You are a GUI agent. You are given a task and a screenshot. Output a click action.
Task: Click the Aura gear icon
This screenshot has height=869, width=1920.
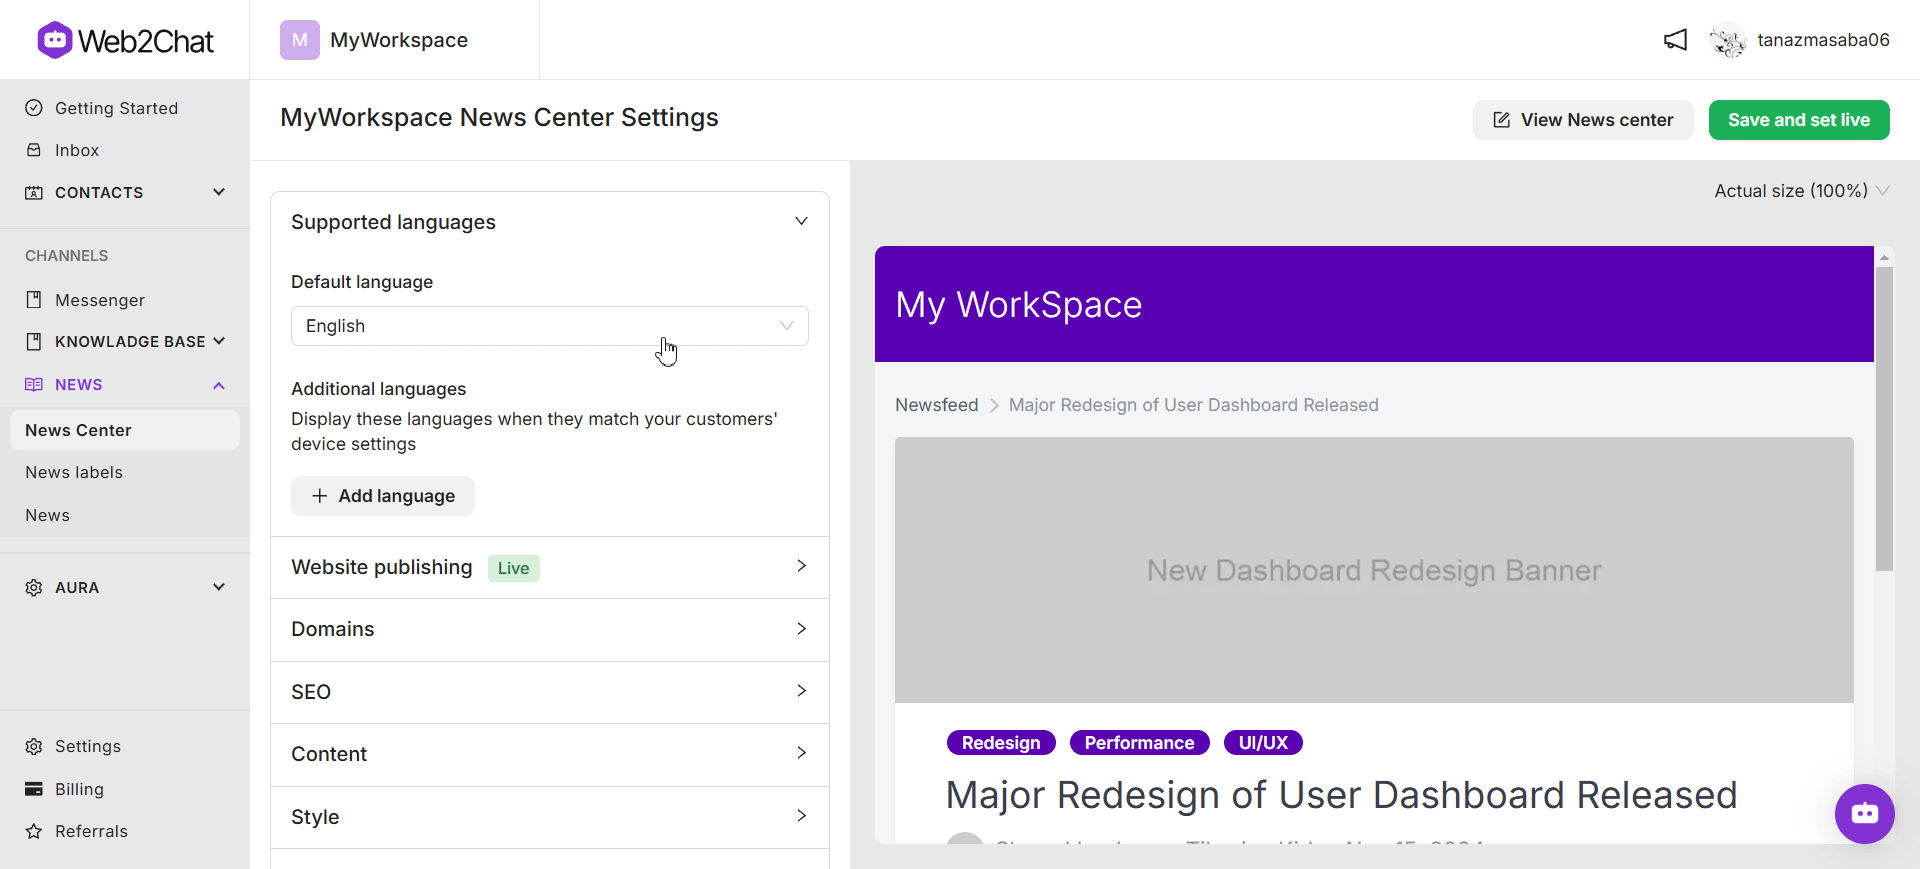click(34, 588)
